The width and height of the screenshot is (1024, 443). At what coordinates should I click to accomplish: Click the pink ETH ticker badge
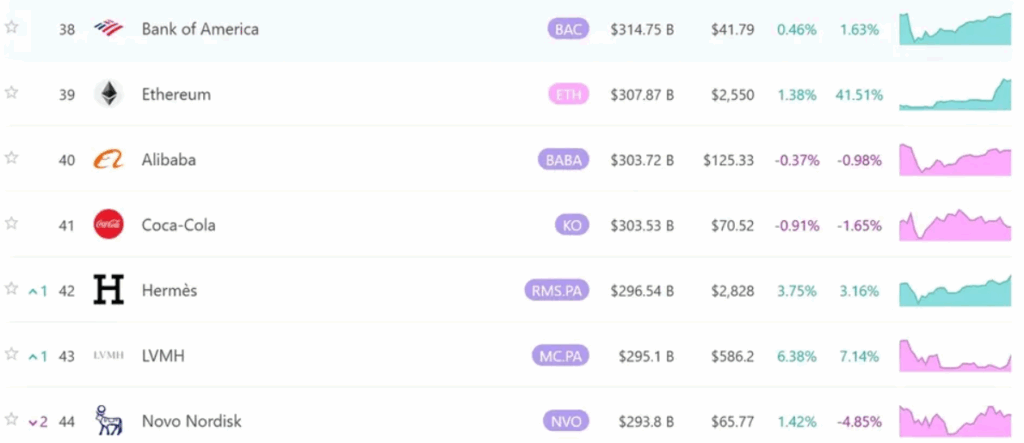coord(568,95)
